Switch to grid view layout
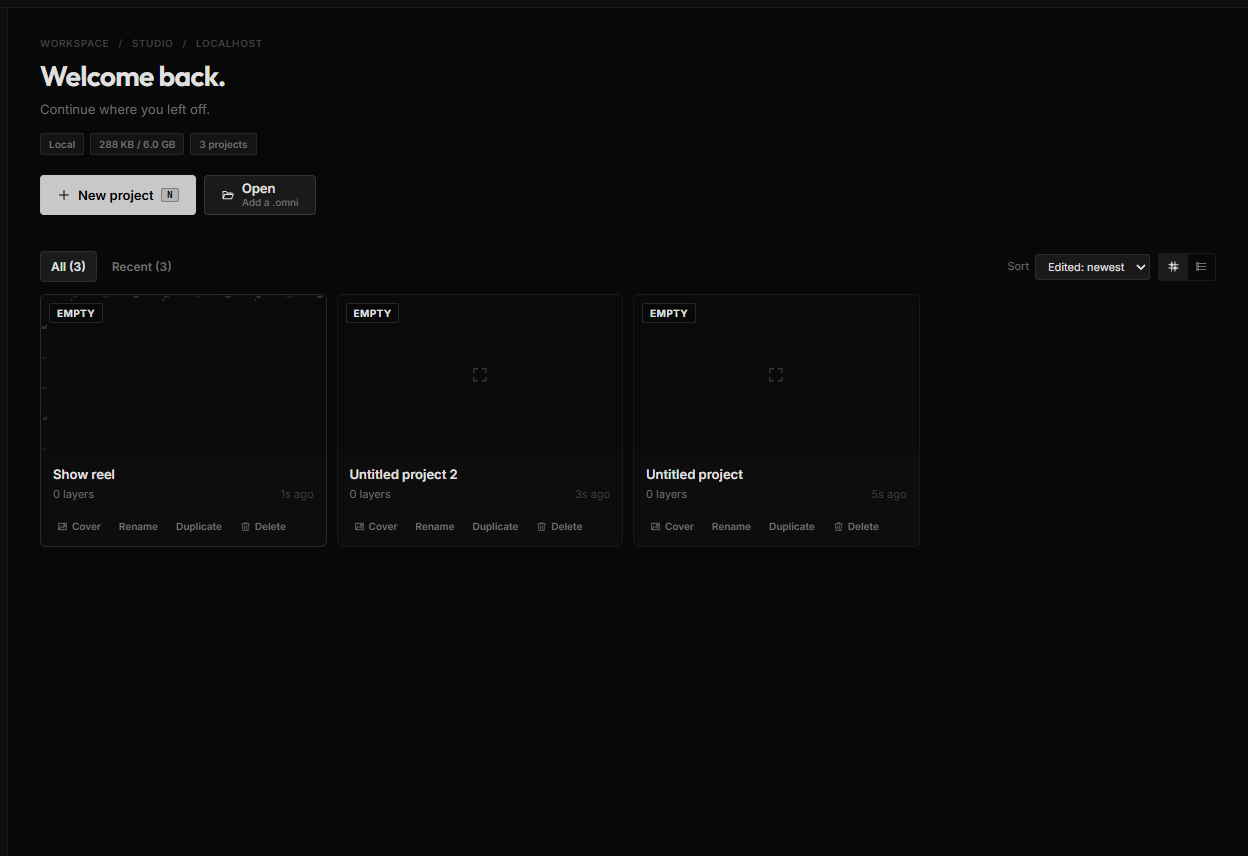This screenshot has width=1248, height=856. point(1173,267)
